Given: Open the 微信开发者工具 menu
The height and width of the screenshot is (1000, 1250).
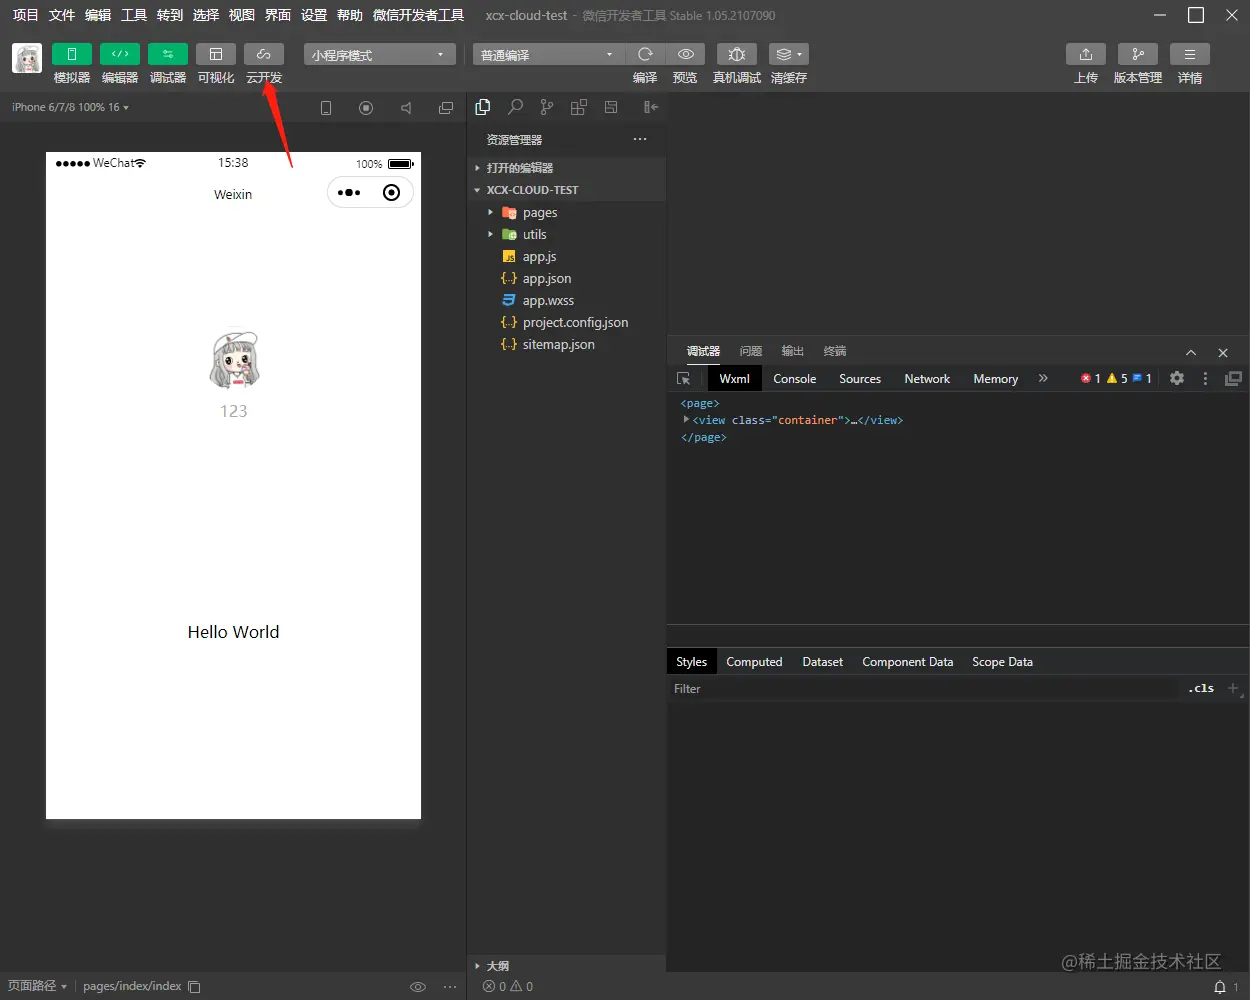Looking at the screenshot, I should tap(418, 15).
